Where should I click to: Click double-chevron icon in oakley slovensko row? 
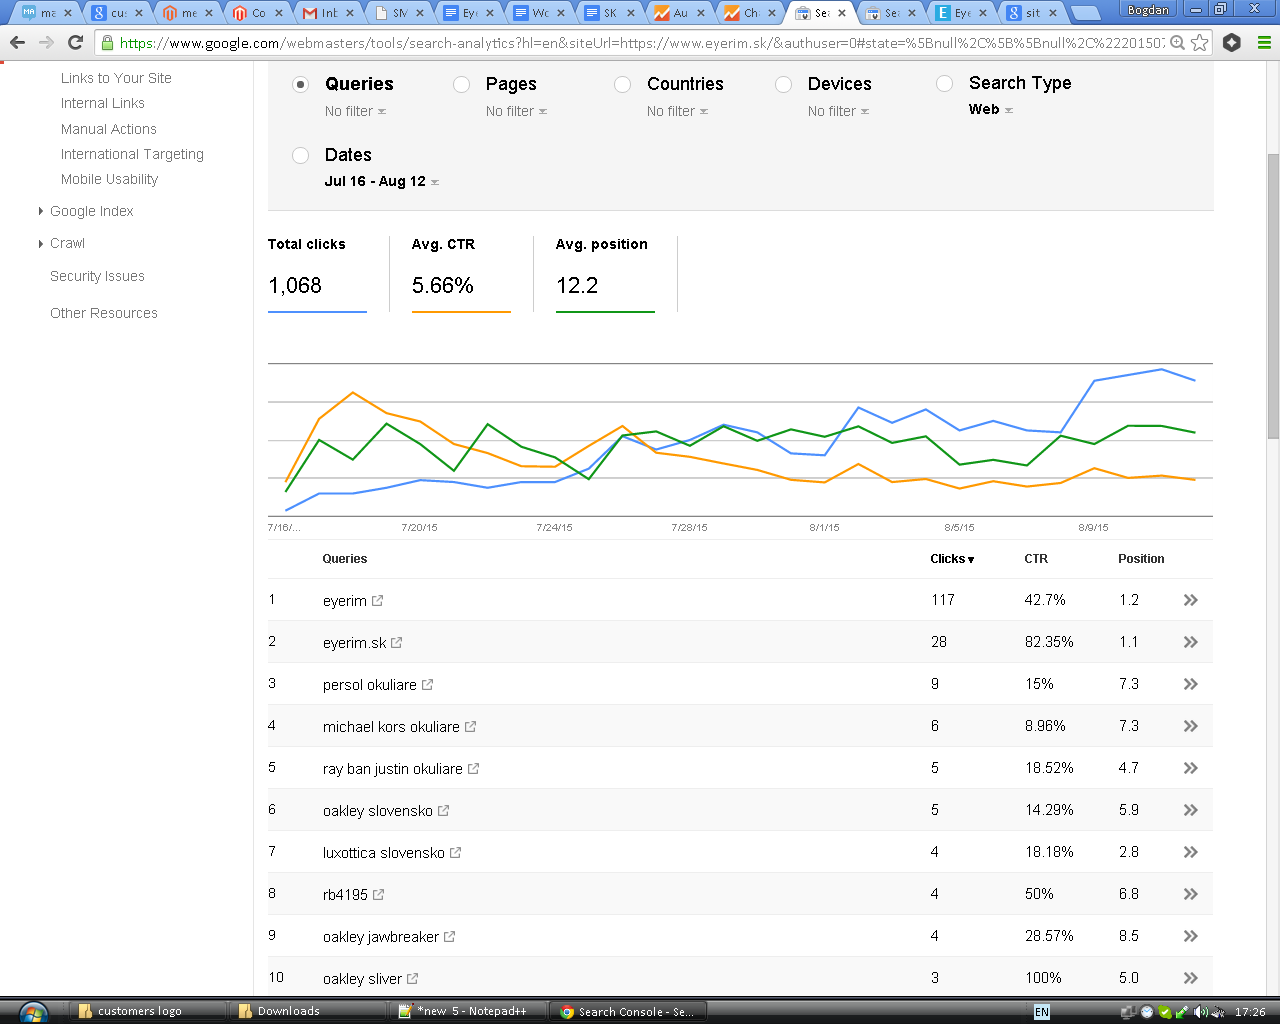click(x=1190, y=810)
